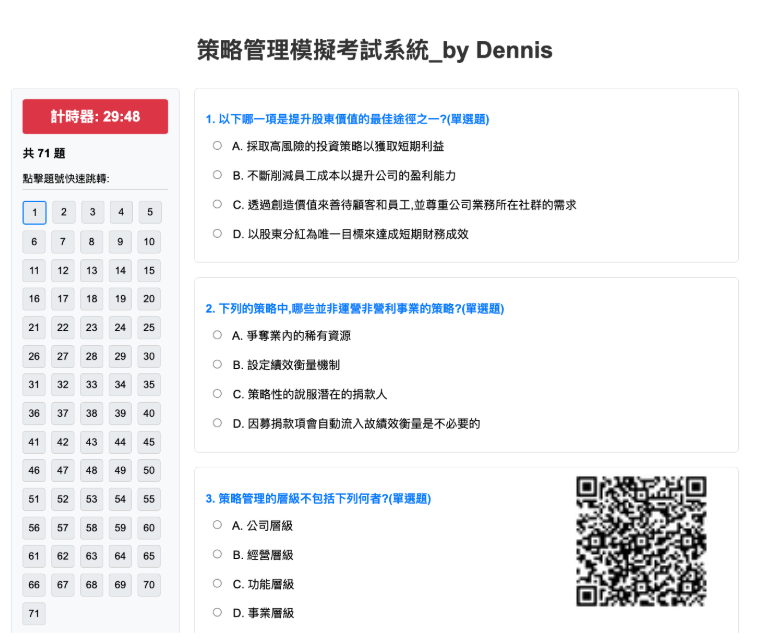
Task: Go to question 50
Action: click(149, 470)
